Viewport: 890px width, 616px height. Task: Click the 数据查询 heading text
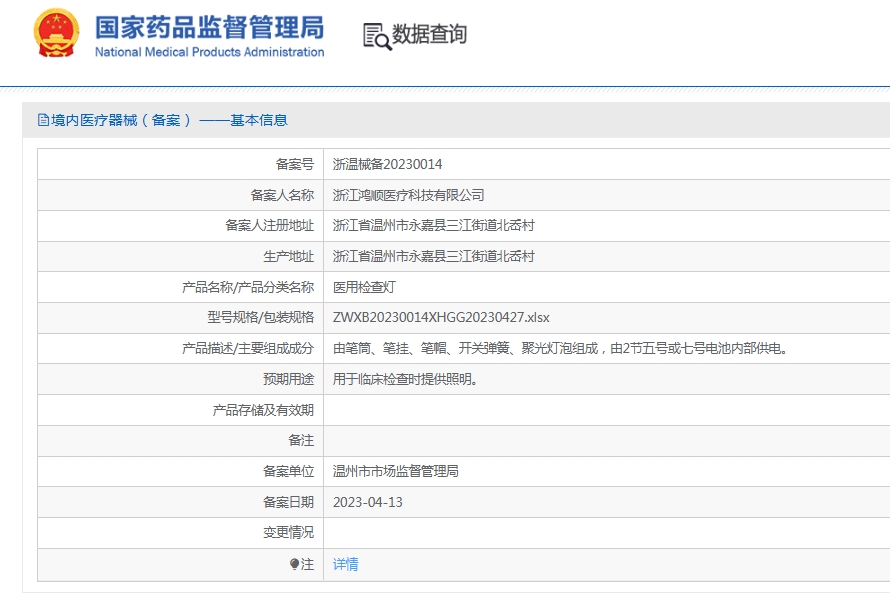(429, 35)
